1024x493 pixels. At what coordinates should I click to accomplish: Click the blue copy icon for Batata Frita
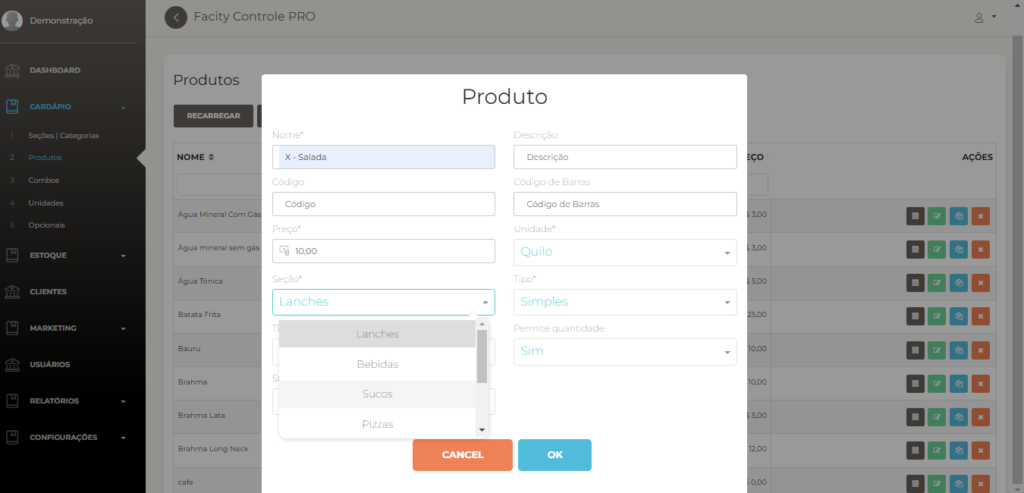959,315
